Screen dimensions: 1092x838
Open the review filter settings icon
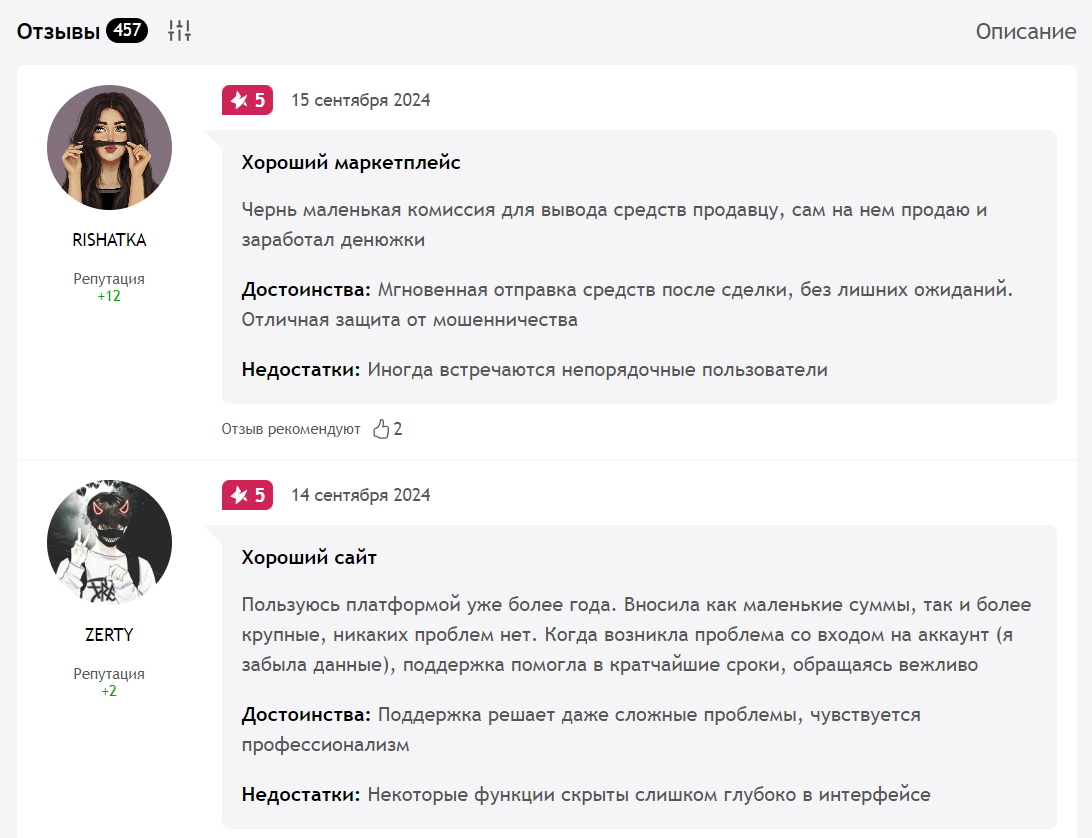tap(179, 31)
